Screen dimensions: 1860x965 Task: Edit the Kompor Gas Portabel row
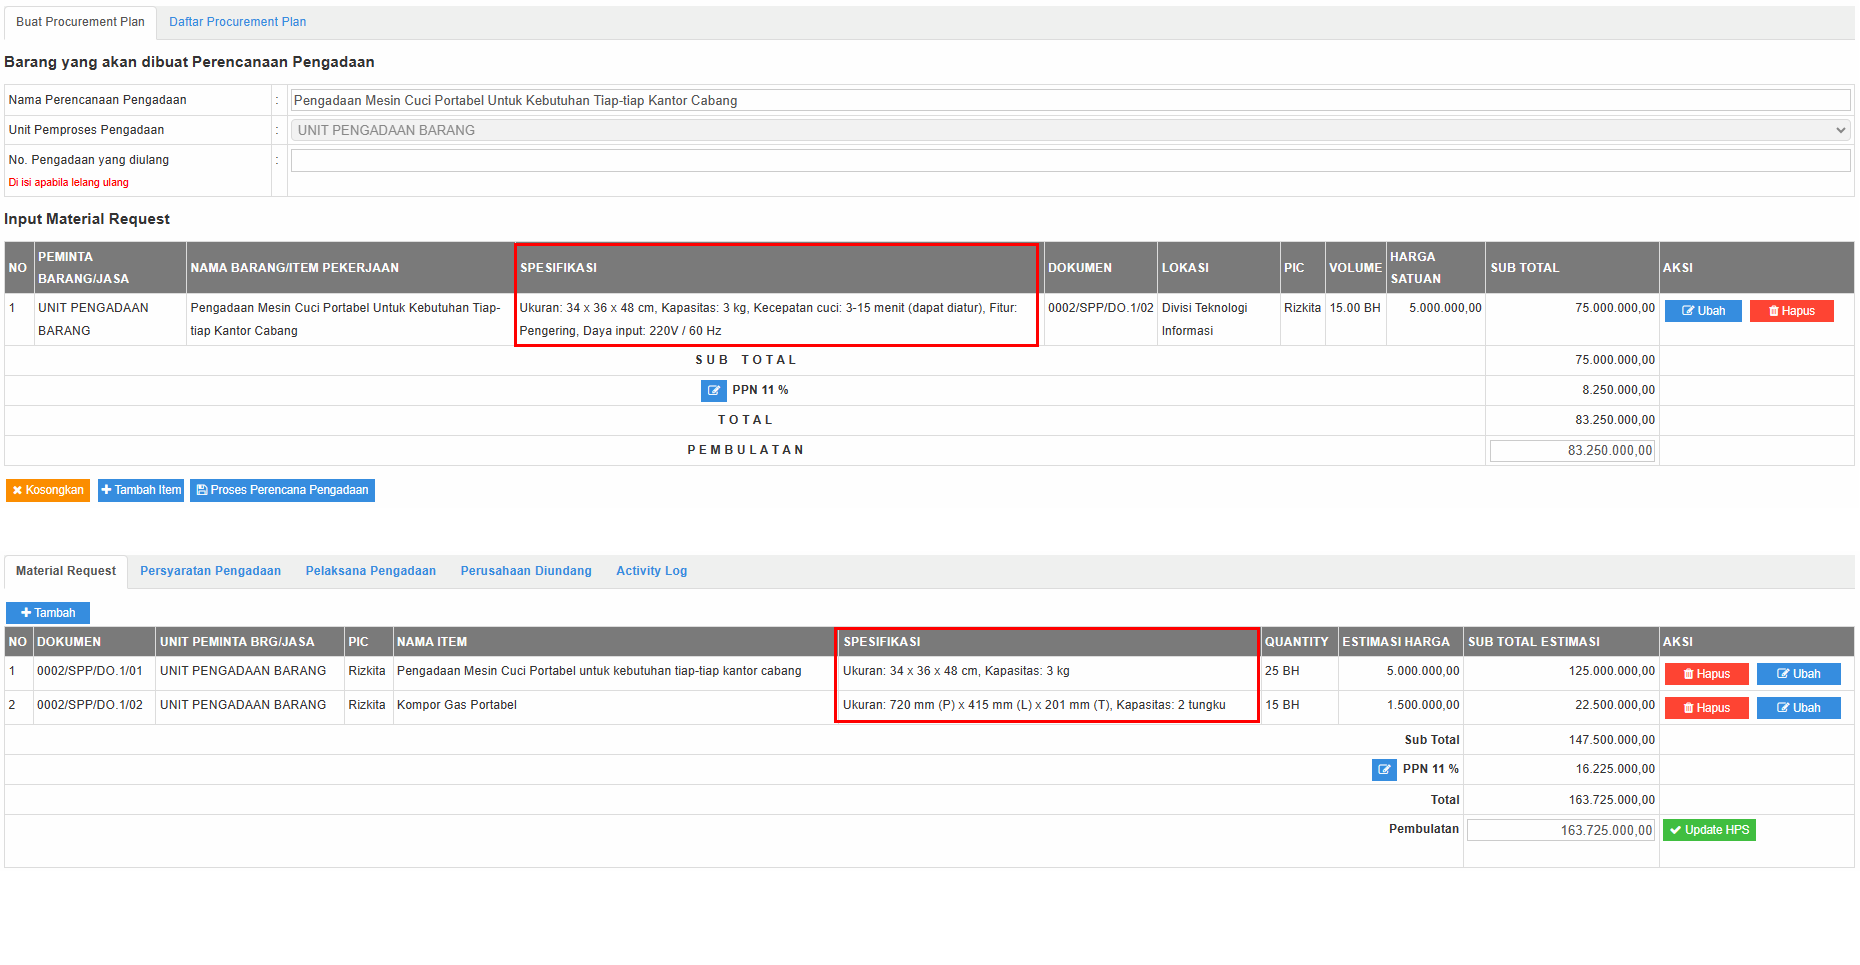click(1798, 708)
